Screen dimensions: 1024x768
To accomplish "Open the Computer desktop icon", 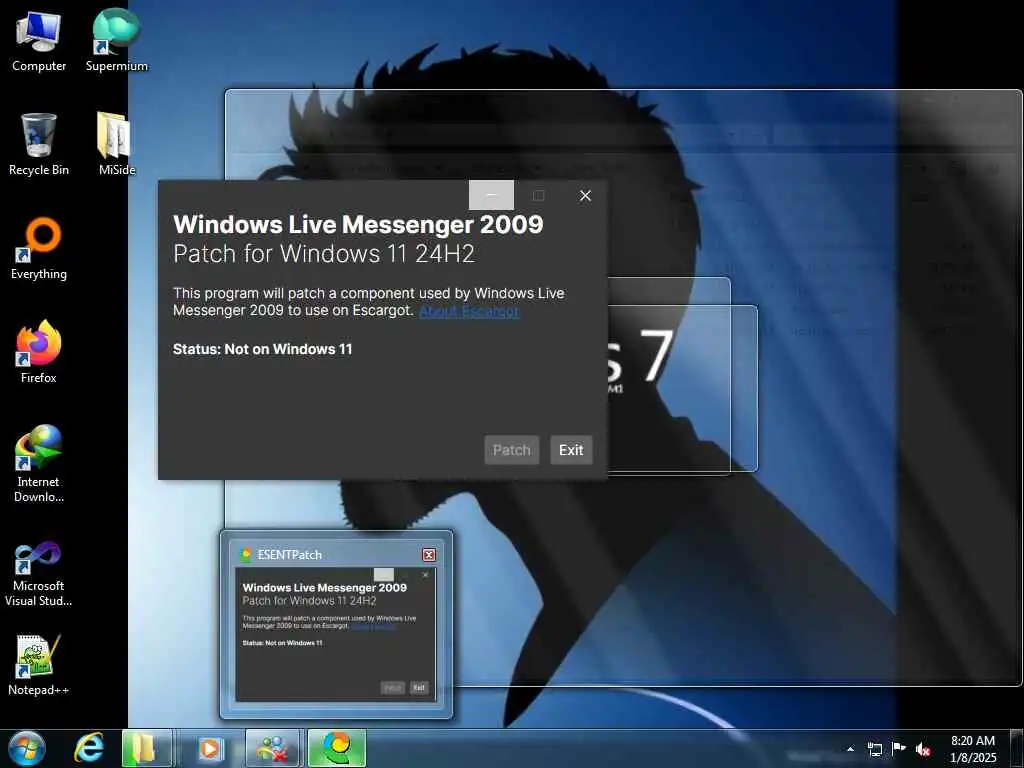I will pyautogui.click(x=39, y=42).
